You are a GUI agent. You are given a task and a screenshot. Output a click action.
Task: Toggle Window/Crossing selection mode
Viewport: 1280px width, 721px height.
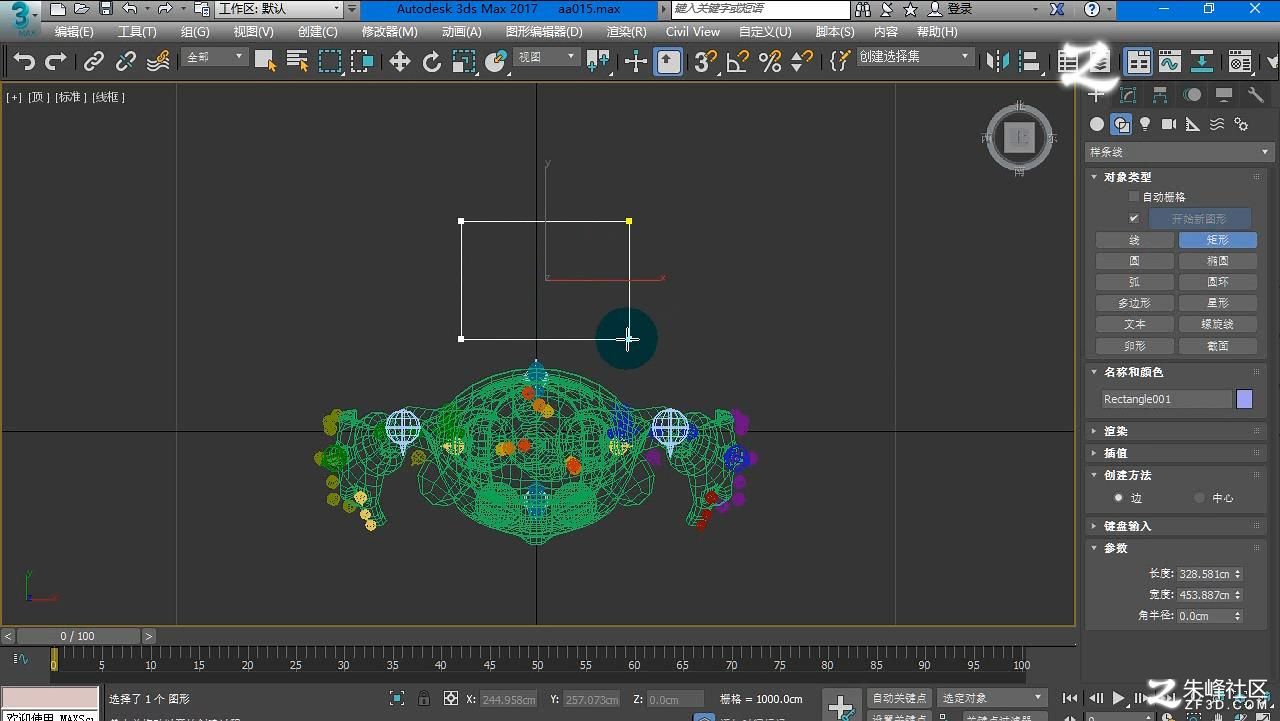coord(362,62)
